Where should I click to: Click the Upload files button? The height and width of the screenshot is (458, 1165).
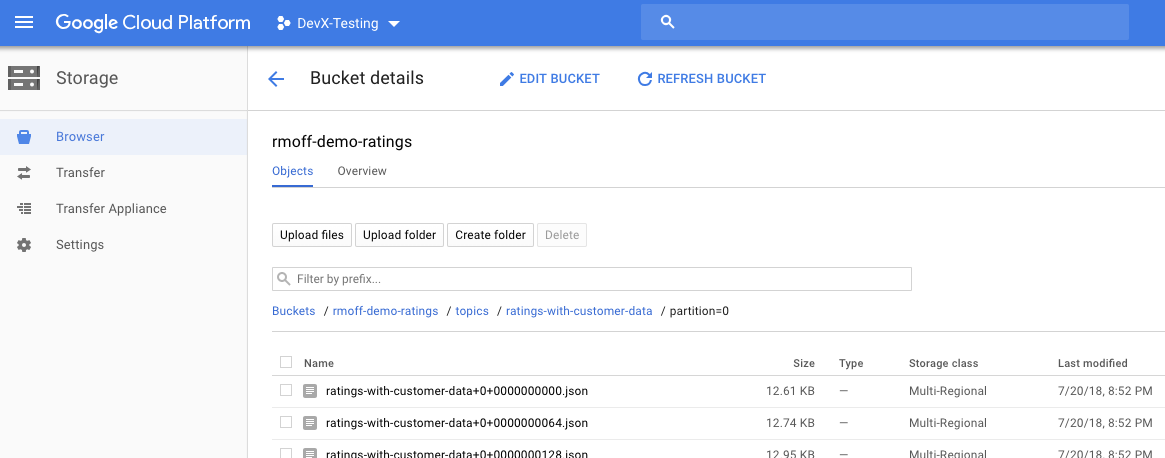(x=312, y=235)
